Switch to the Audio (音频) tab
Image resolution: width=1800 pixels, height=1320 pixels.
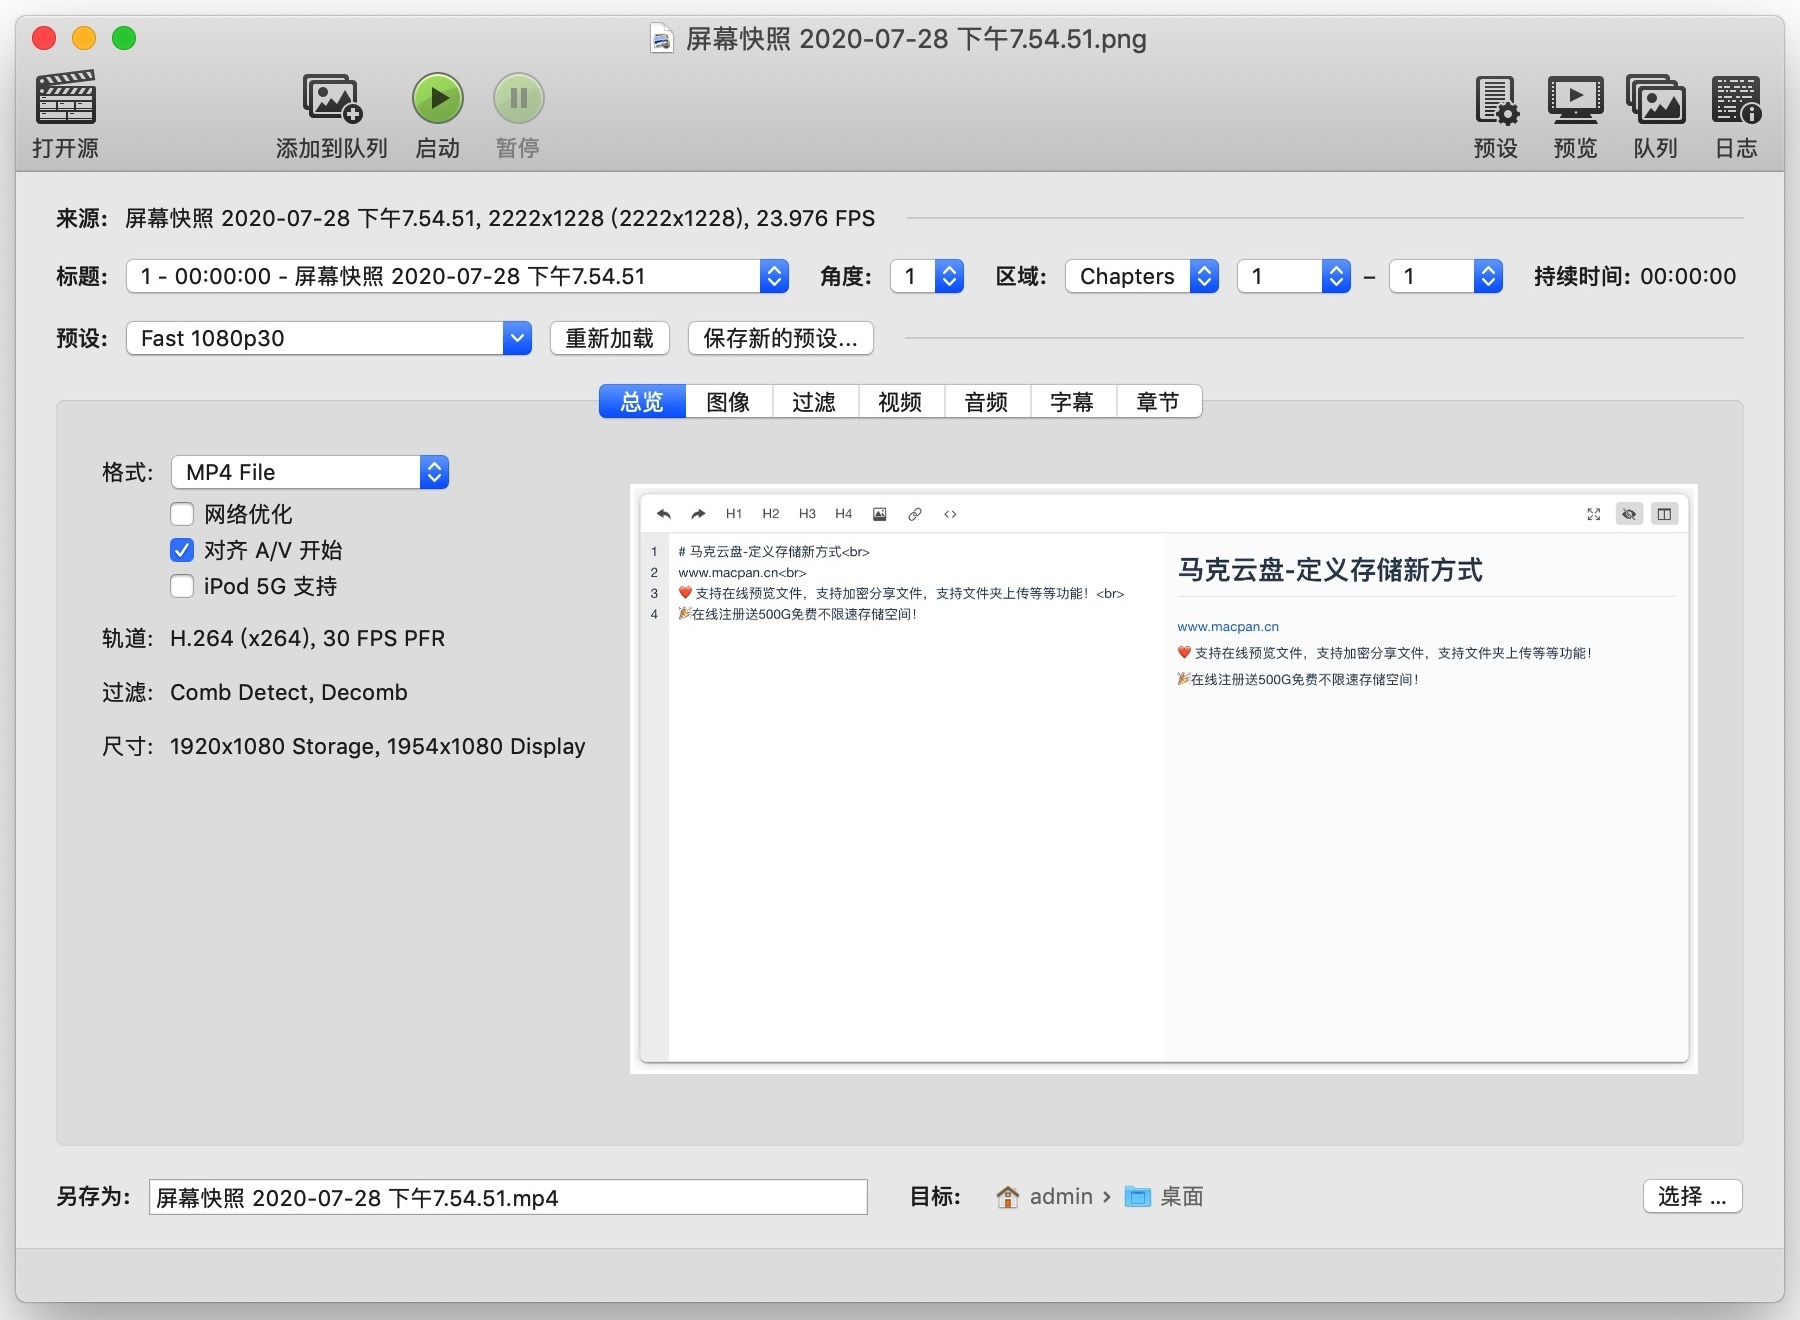986,402
